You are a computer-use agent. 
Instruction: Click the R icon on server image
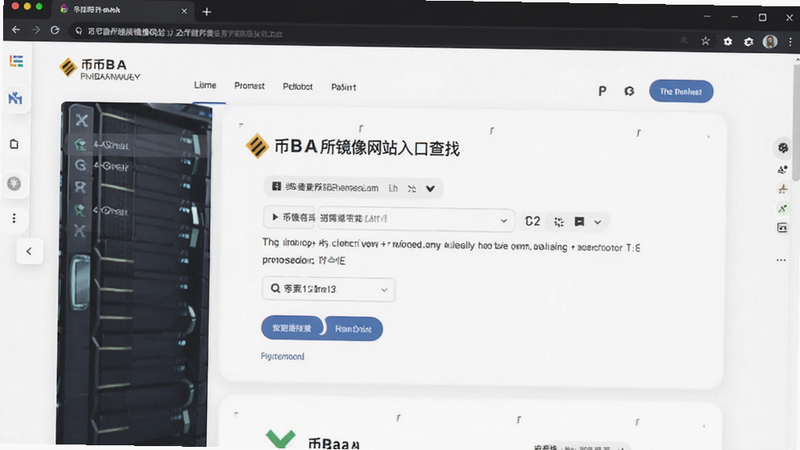(80, 187)
